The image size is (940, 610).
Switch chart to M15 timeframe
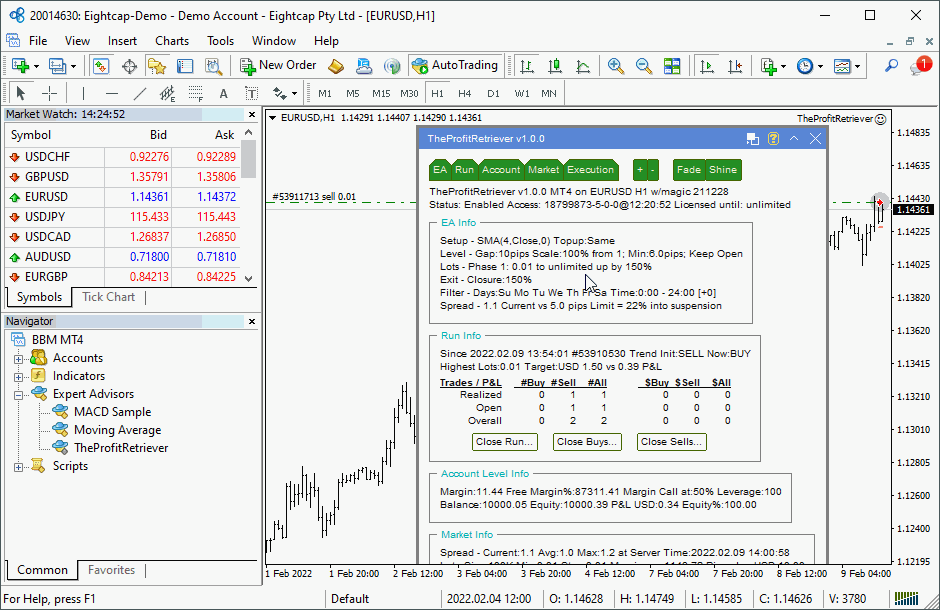click(x=381, y=93)
